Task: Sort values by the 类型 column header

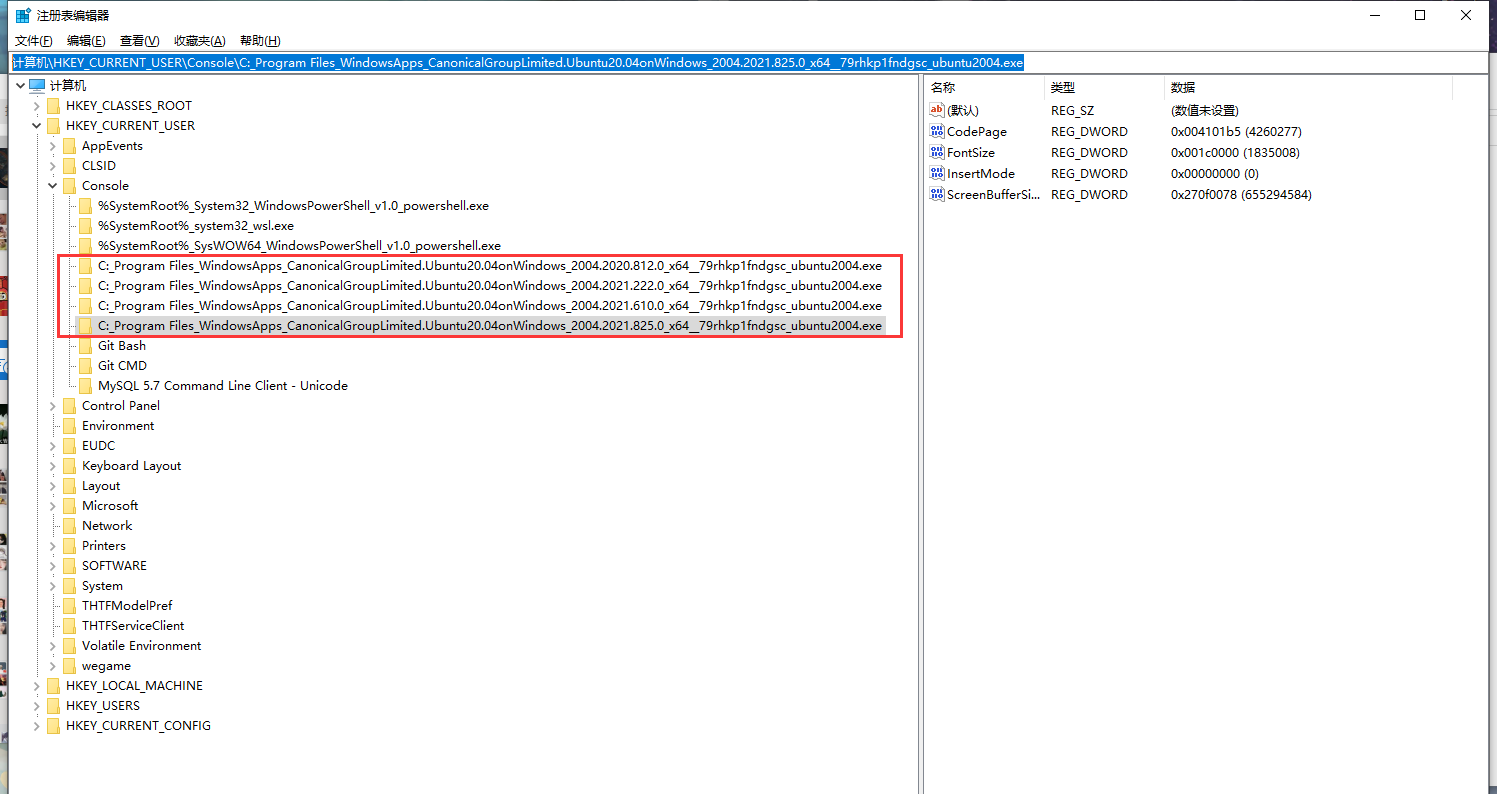Action: 1064,87
